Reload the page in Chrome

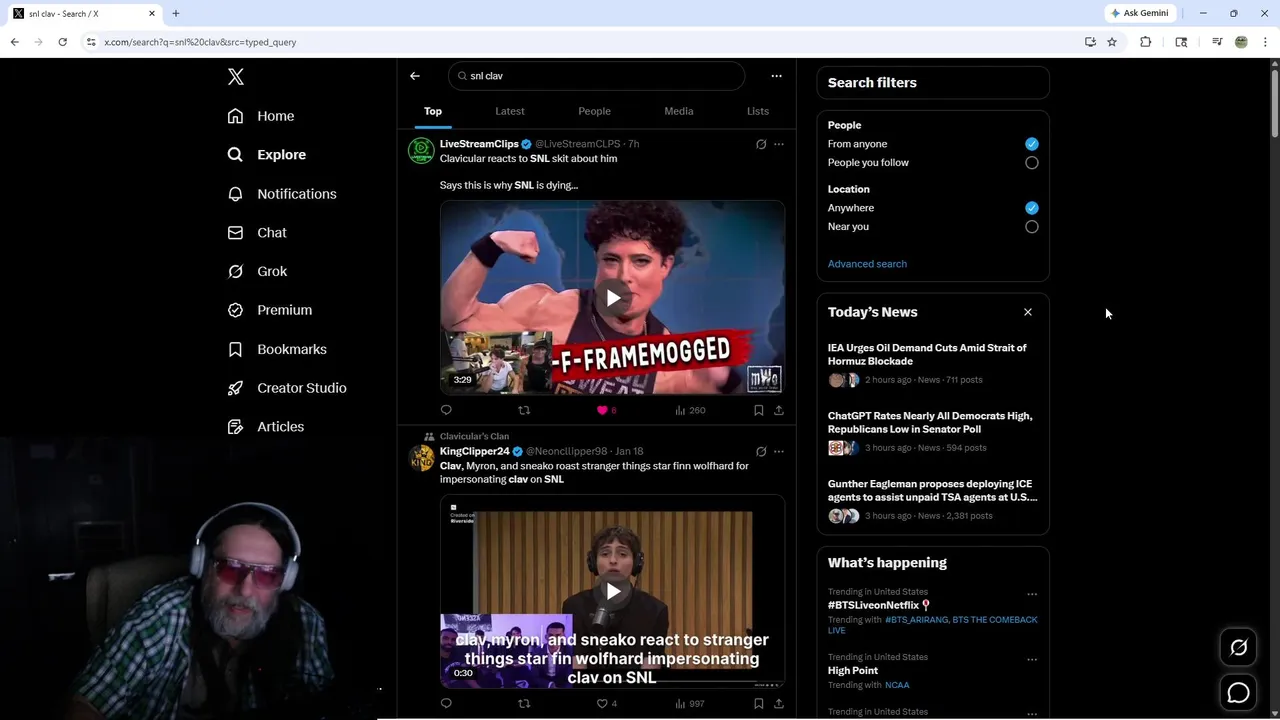62,42
